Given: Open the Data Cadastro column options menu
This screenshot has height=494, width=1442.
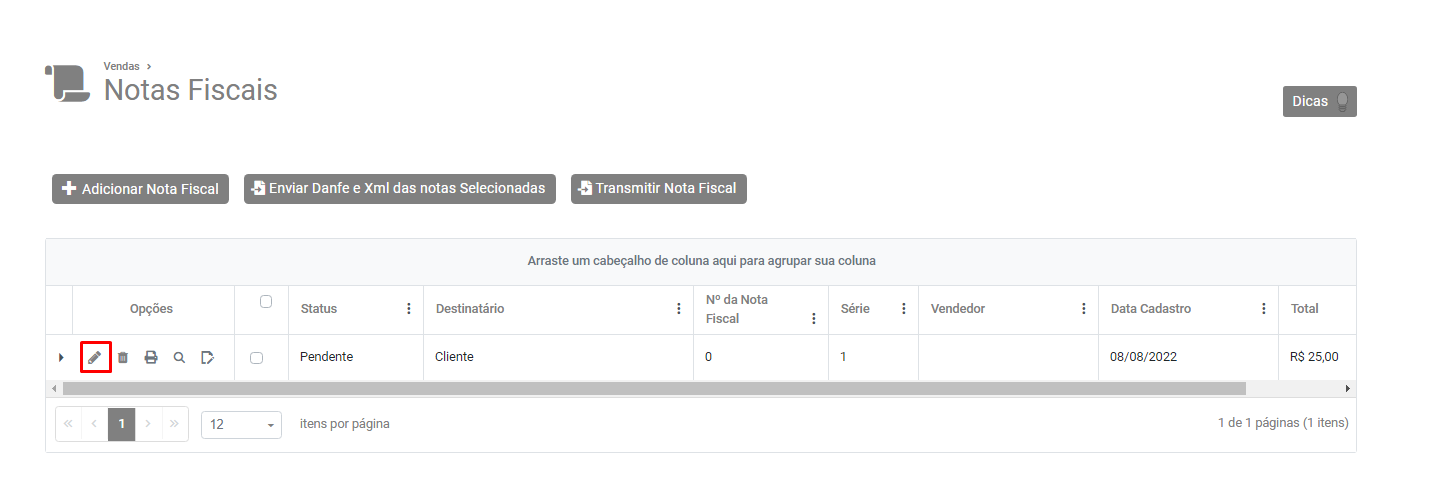Looking at the screenshot, I should [1263, 309].
